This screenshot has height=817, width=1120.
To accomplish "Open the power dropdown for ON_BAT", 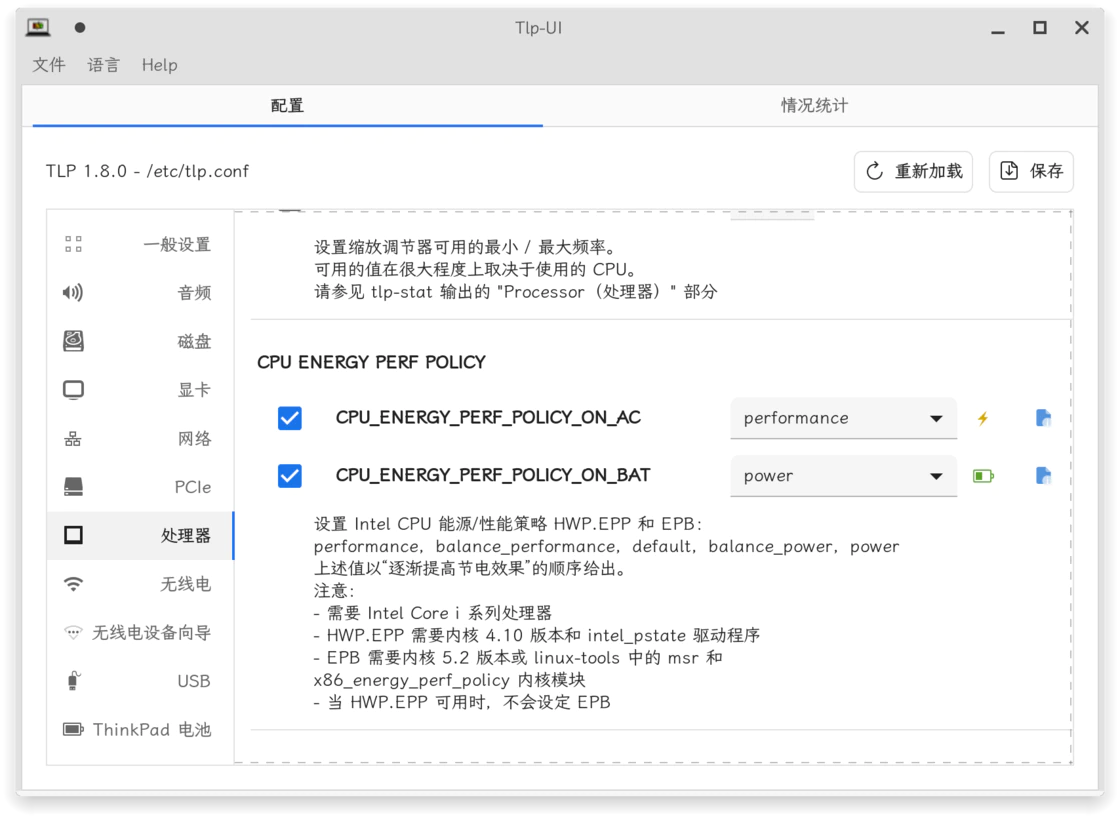I will point(844,476).
